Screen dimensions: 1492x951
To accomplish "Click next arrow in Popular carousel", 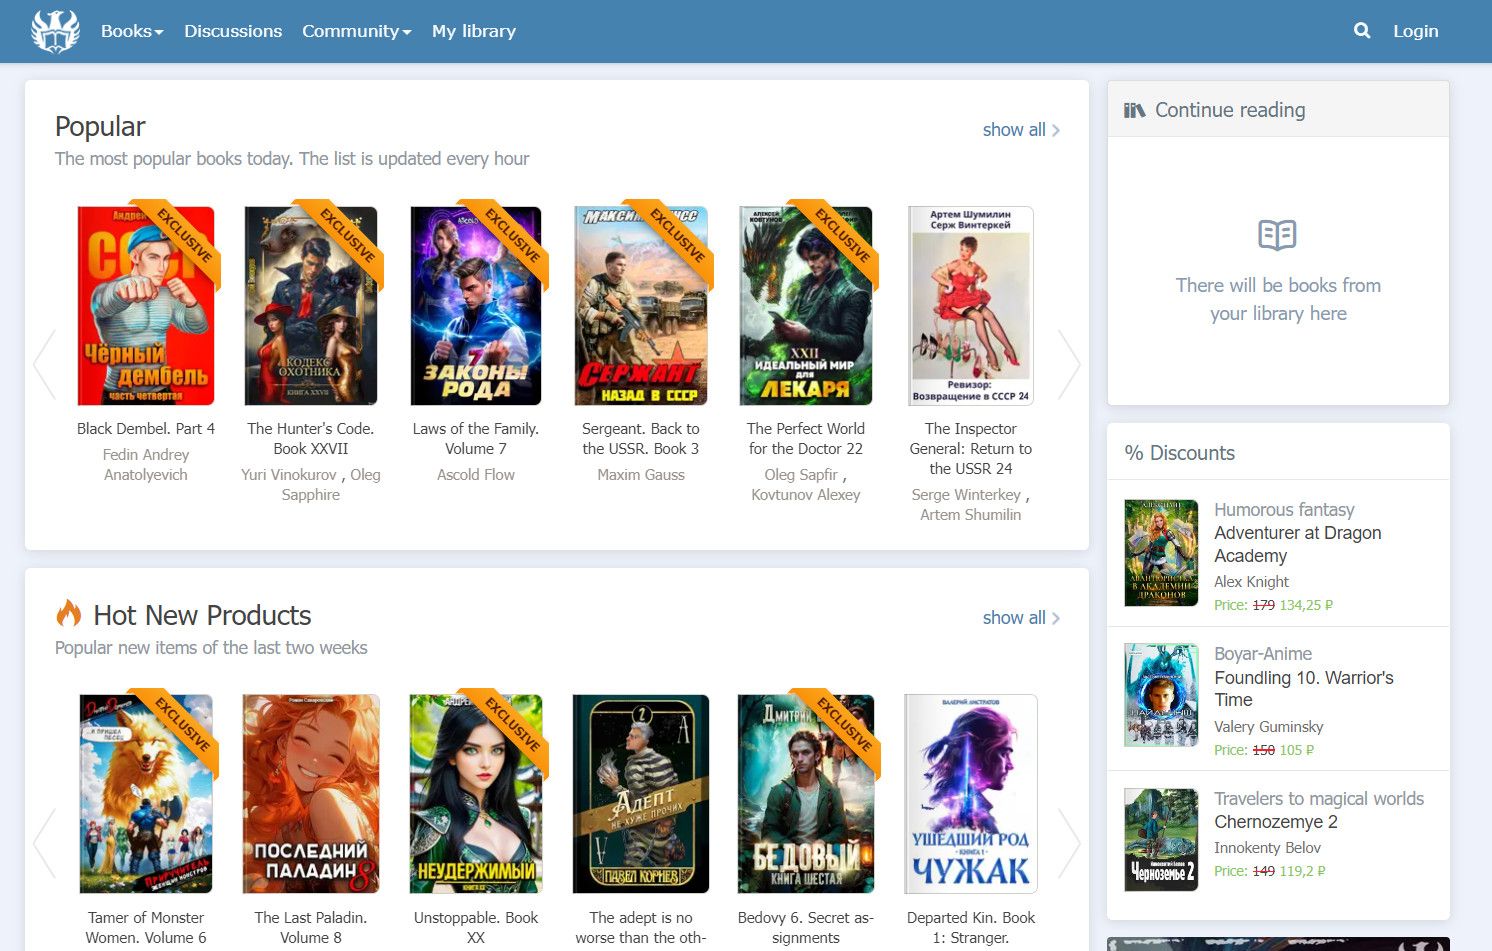I will tap(1069, 364).
